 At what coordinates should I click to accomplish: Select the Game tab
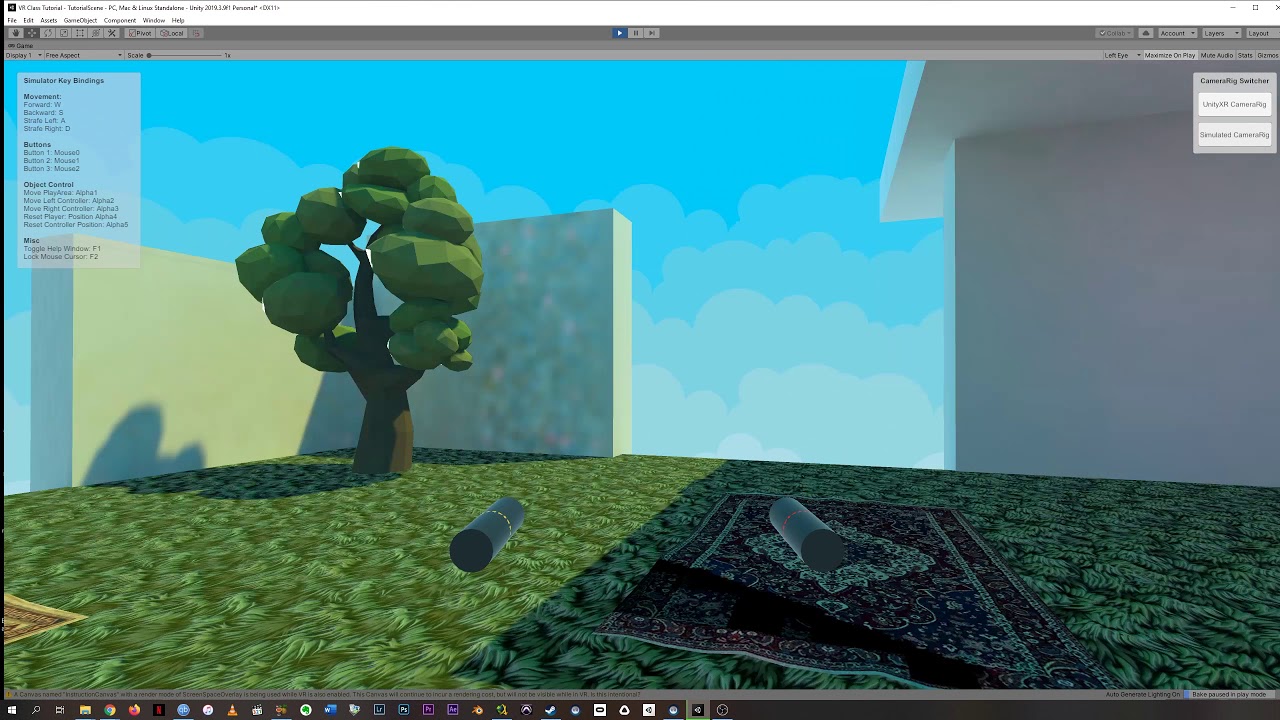[x=21, y=45]
